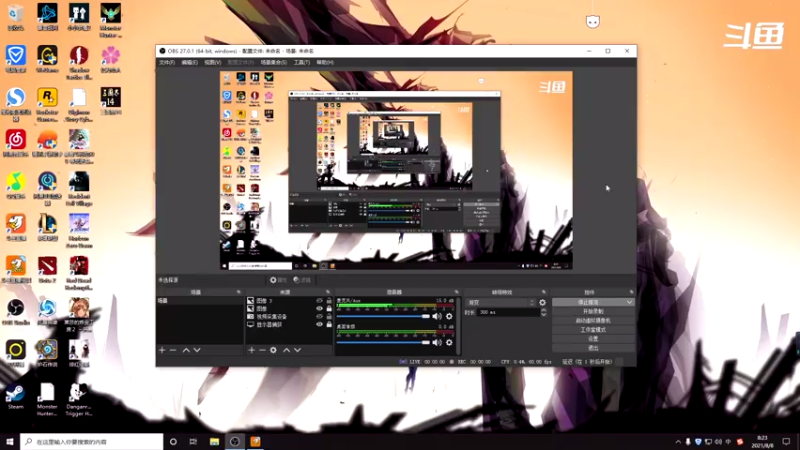Toggle lock on the 图像 3 source

pyautogui.click(x=329, y=301)
